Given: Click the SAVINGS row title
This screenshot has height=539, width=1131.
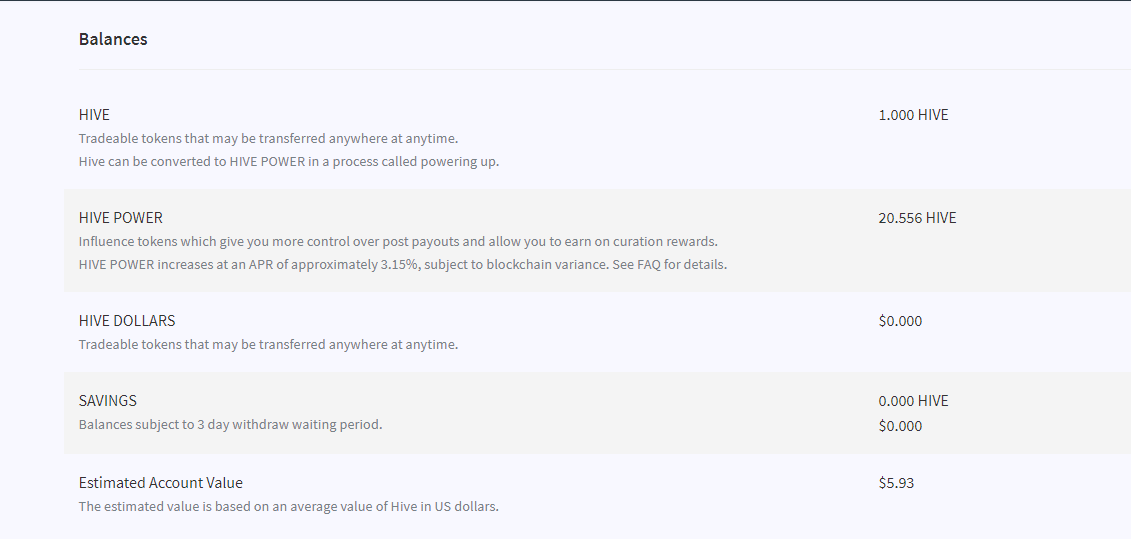Looking at the screenshot, I should pos(107,400).
